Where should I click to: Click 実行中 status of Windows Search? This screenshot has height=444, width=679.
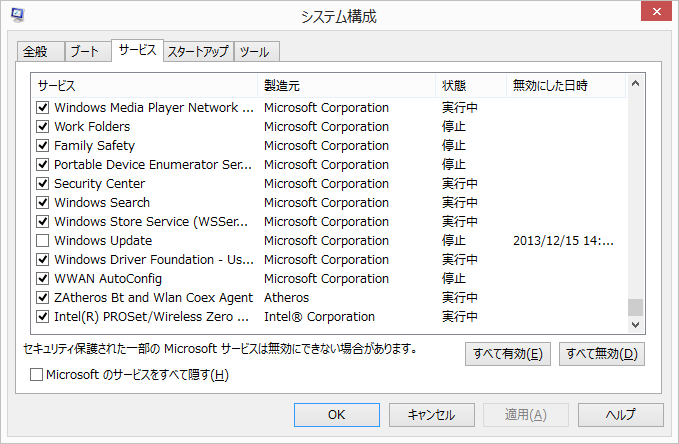(459, 203)
